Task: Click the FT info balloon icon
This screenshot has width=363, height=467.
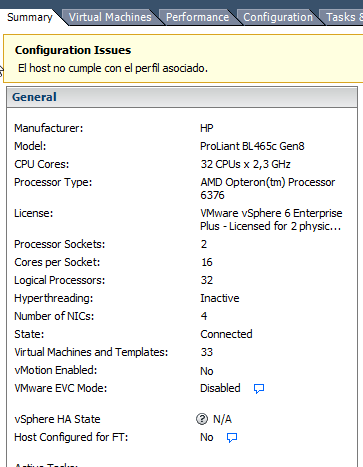Action: point(232,438)
